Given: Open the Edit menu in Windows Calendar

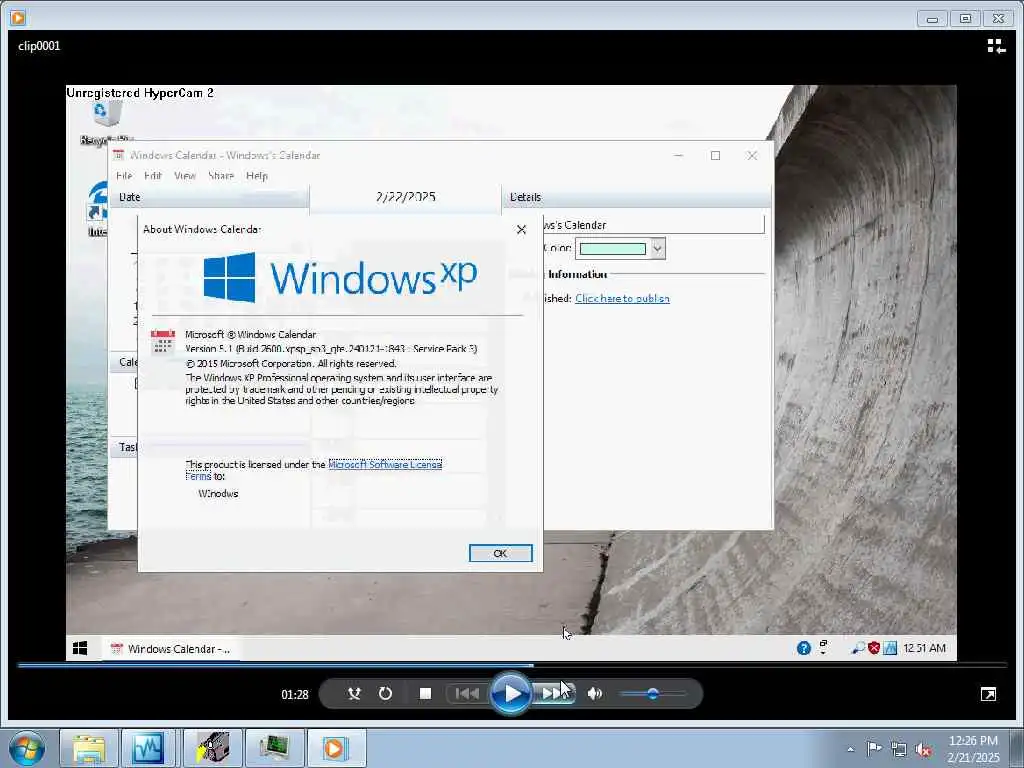Looking at the screenshot, I should [153, 176].
